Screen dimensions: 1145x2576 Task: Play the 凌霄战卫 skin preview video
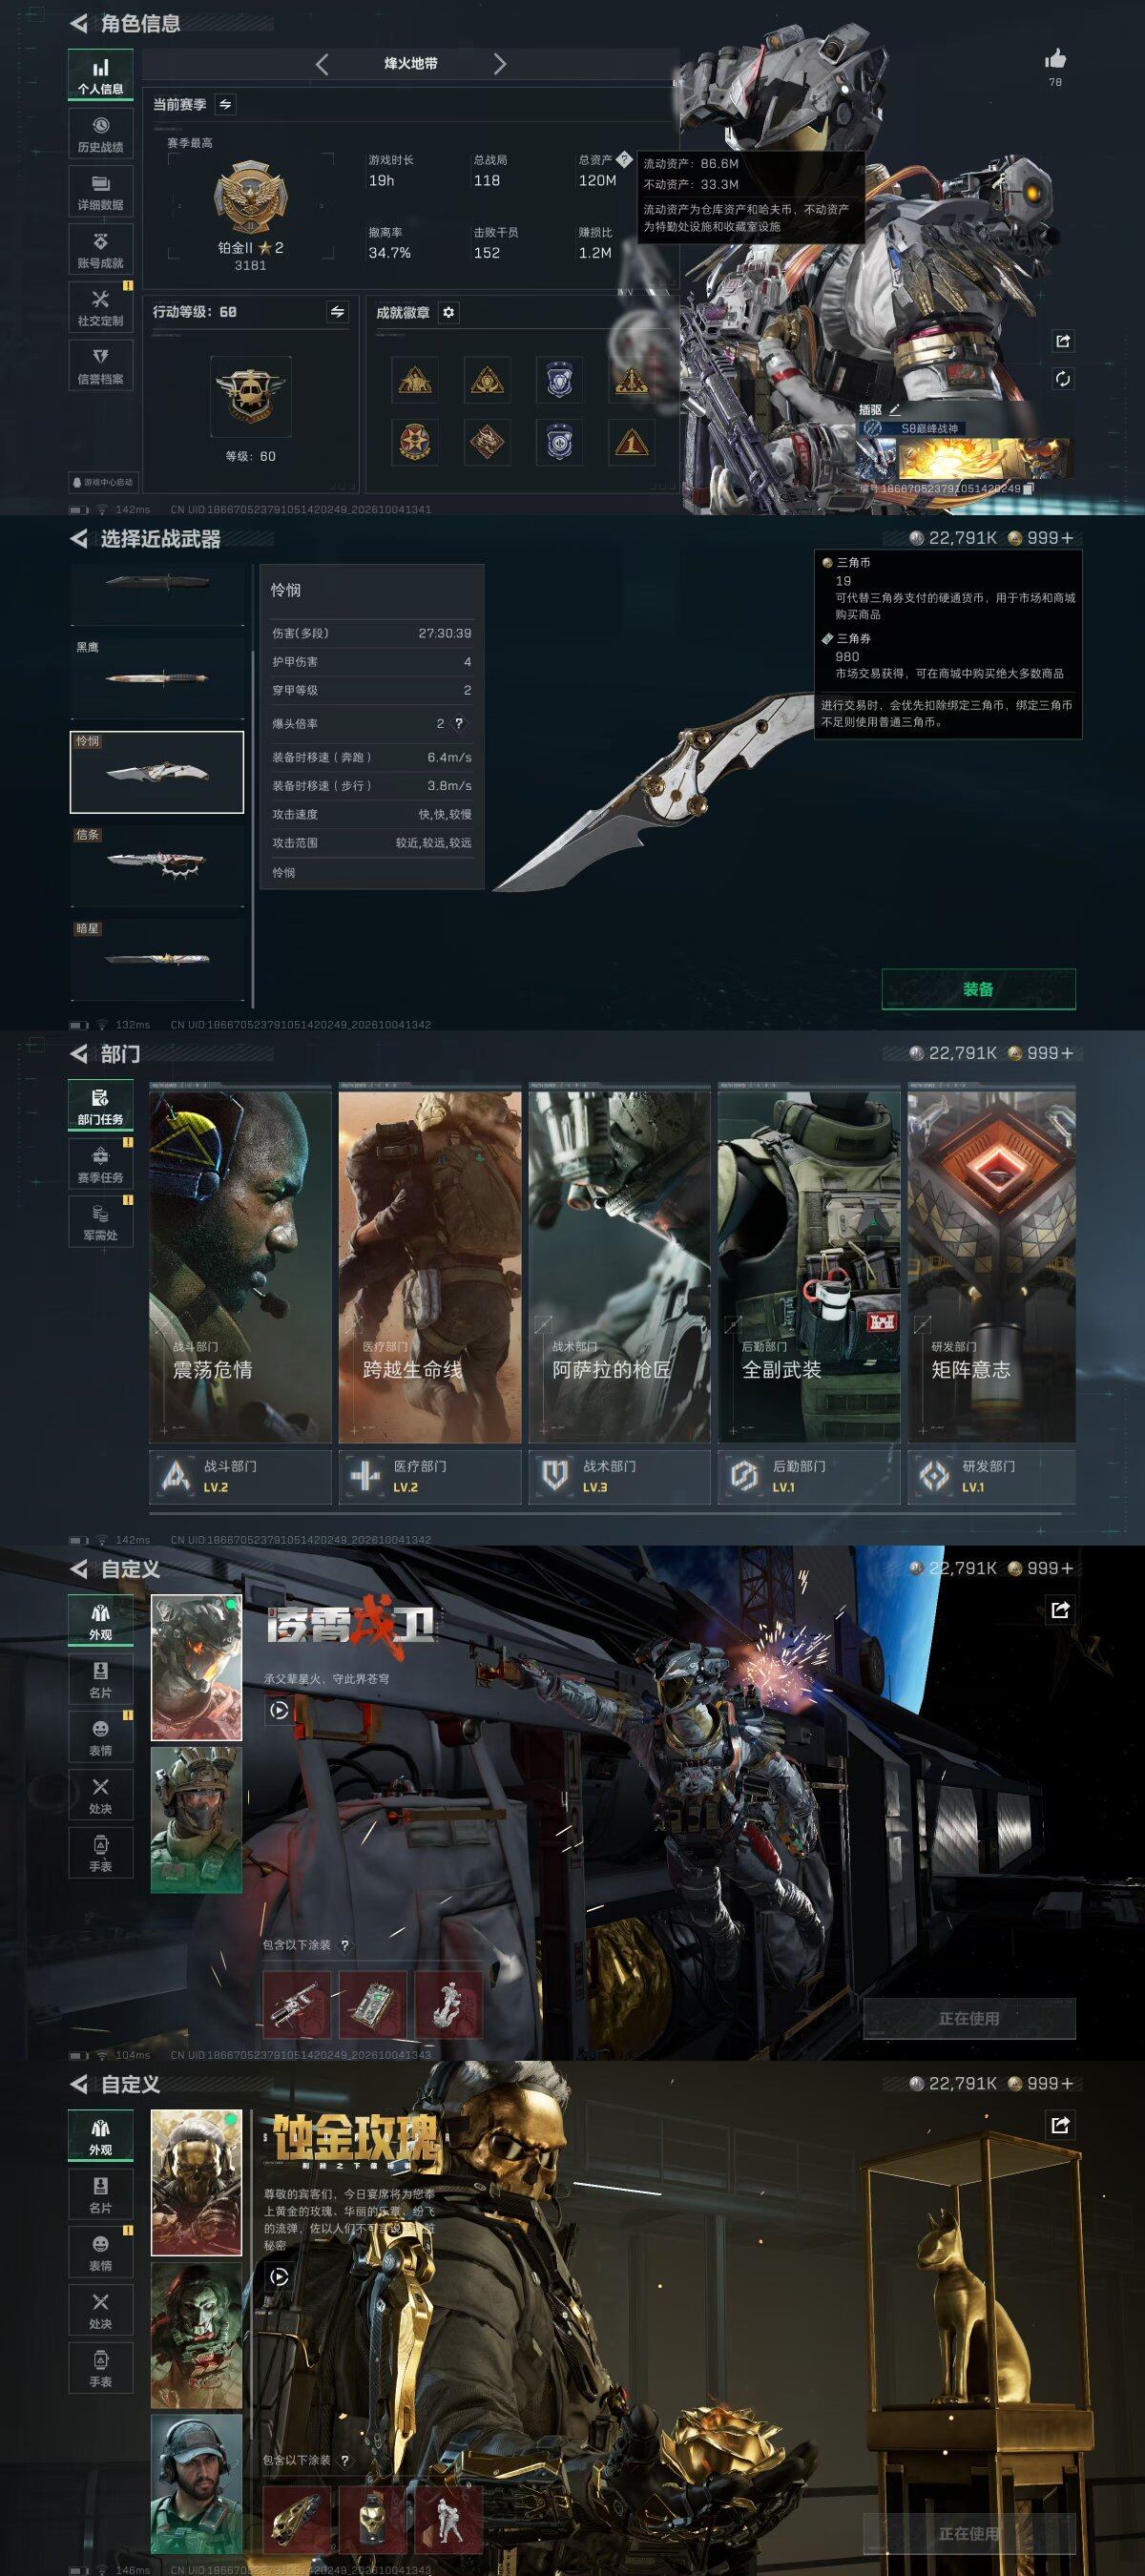coord(278,1710)
